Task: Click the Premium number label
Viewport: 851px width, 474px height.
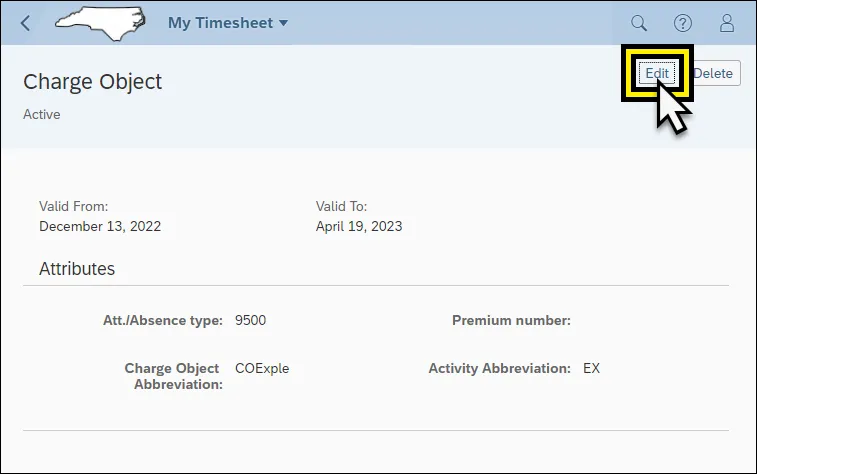Action: click(511, 321)
